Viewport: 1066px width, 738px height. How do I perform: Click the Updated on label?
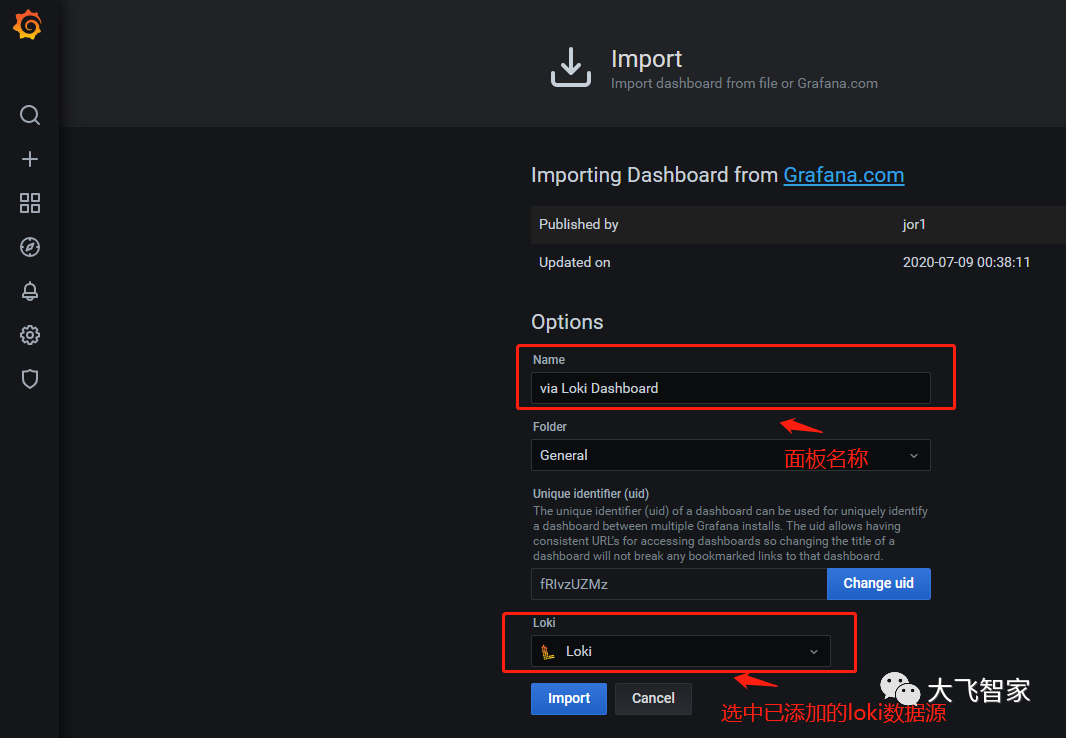[574, 262]
